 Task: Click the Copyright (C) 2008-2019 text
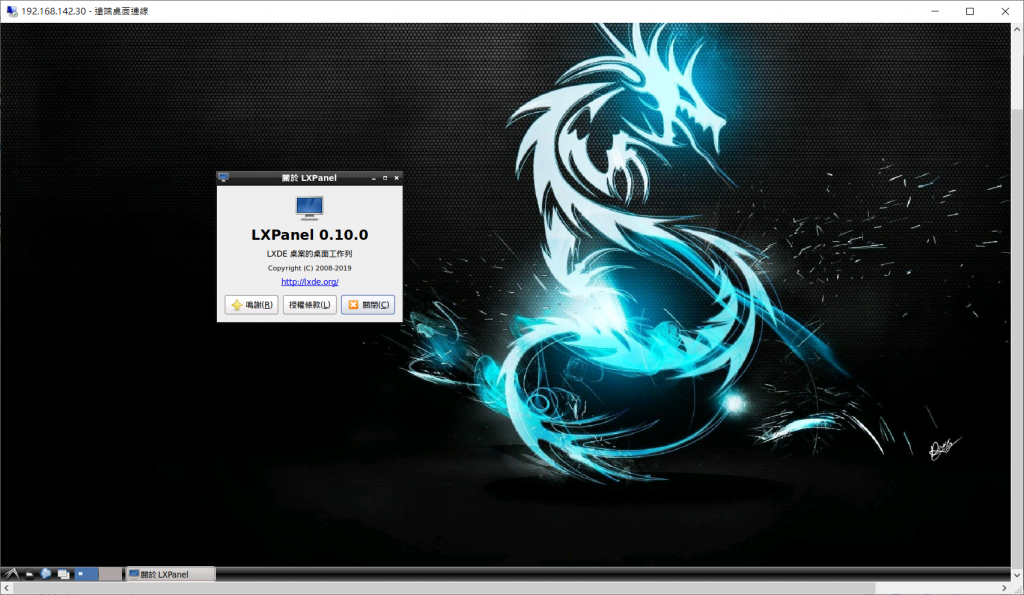(310, 268)
